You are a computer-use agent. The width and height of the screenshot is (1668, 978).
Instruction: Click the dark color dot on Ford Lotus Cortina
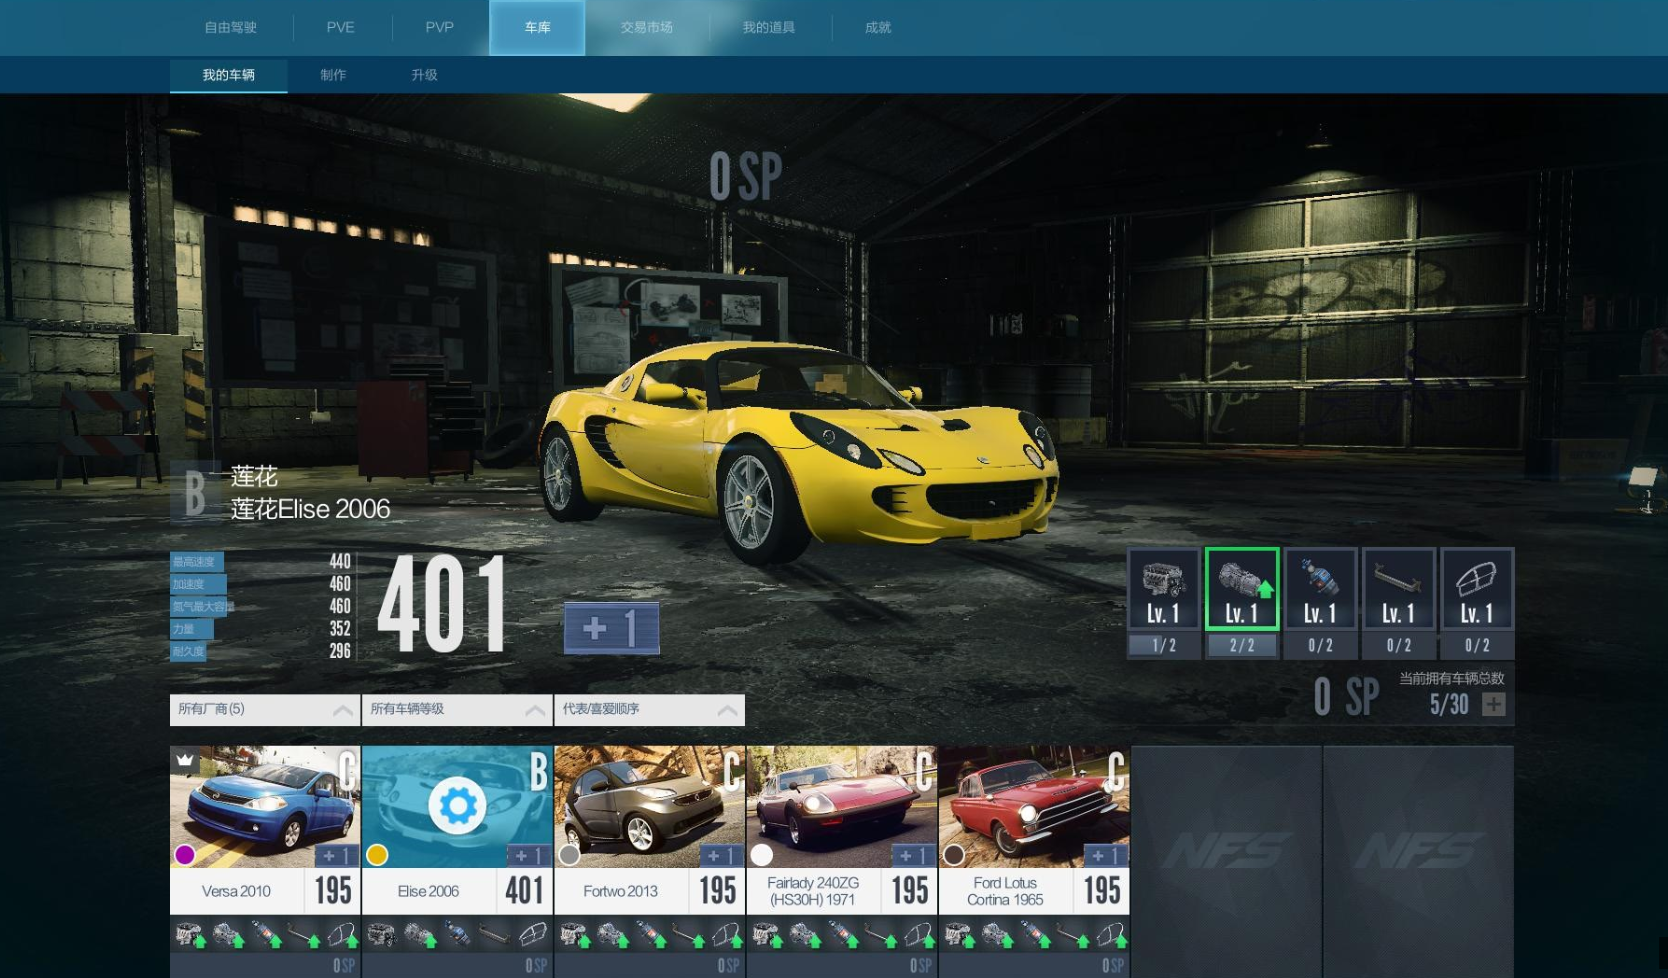pos(954,855)
